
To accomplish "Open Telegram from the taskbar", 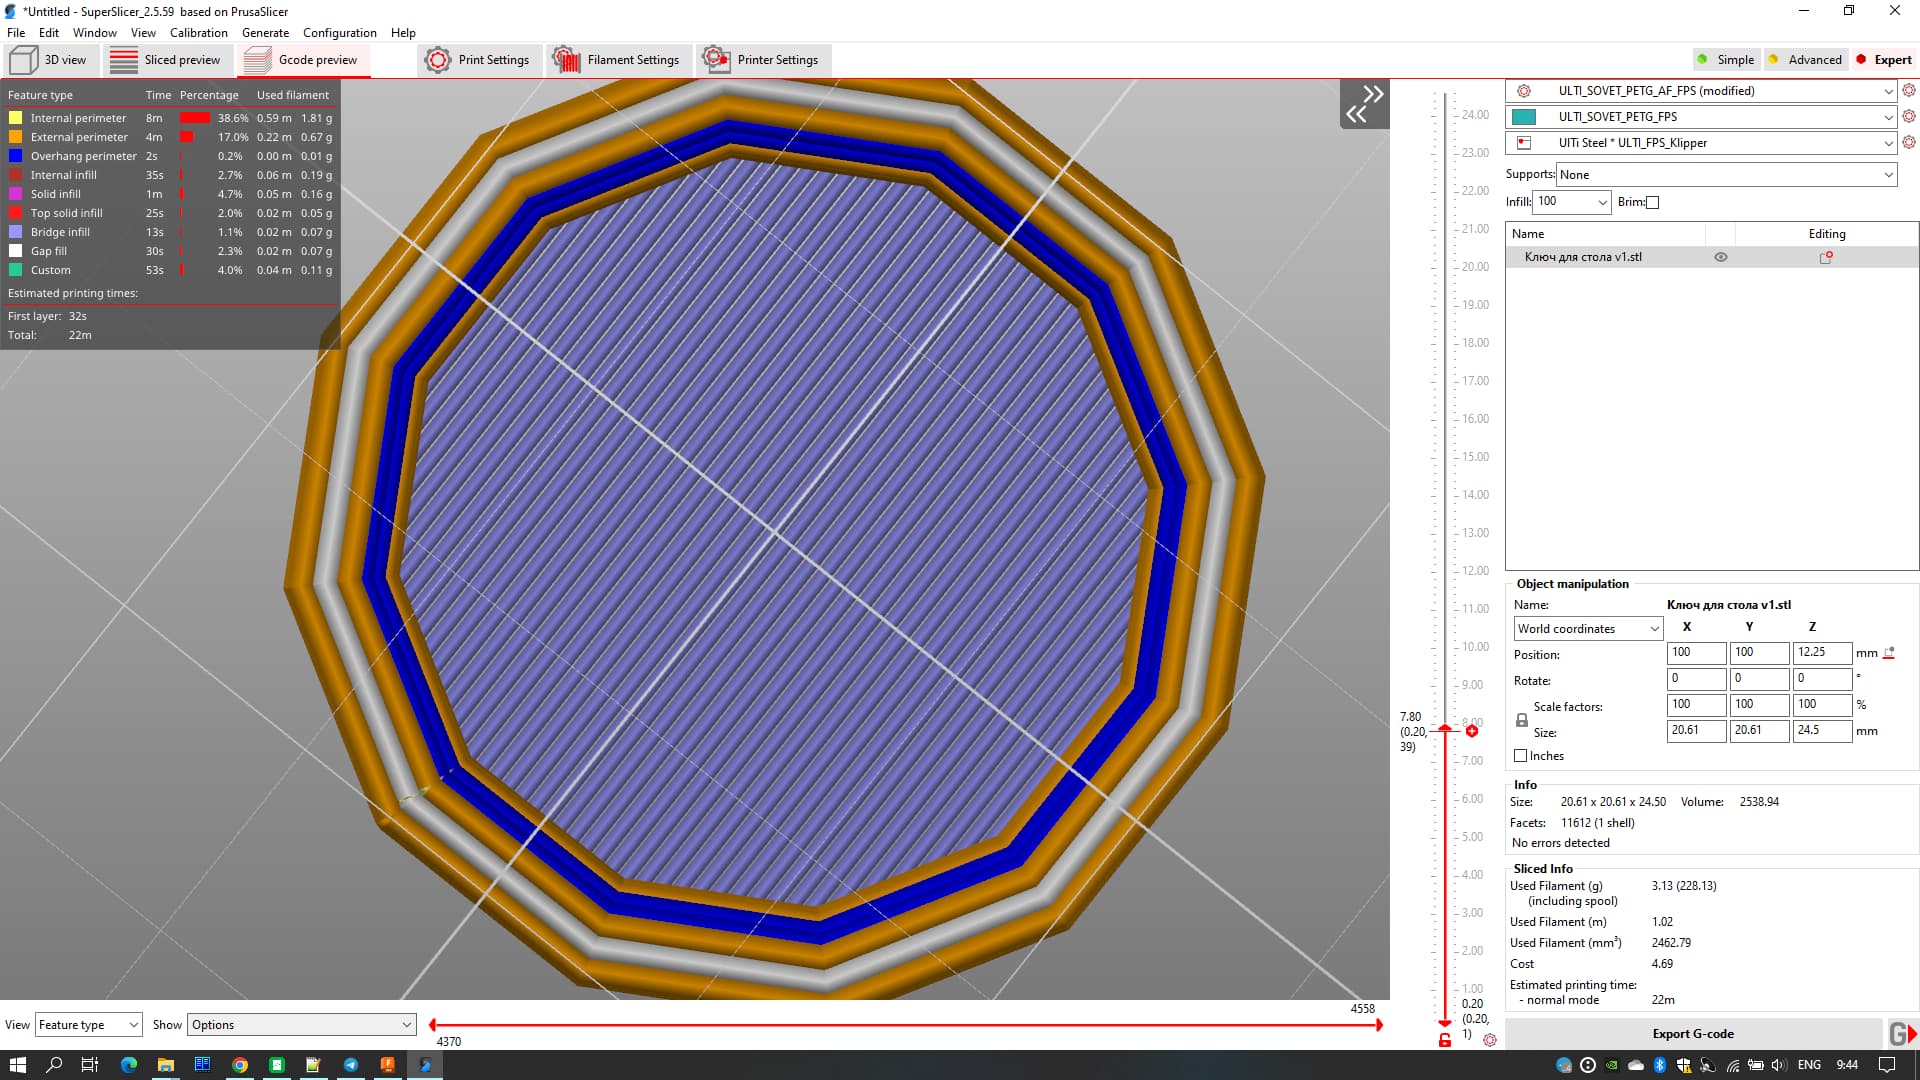I will (351, 1065).
